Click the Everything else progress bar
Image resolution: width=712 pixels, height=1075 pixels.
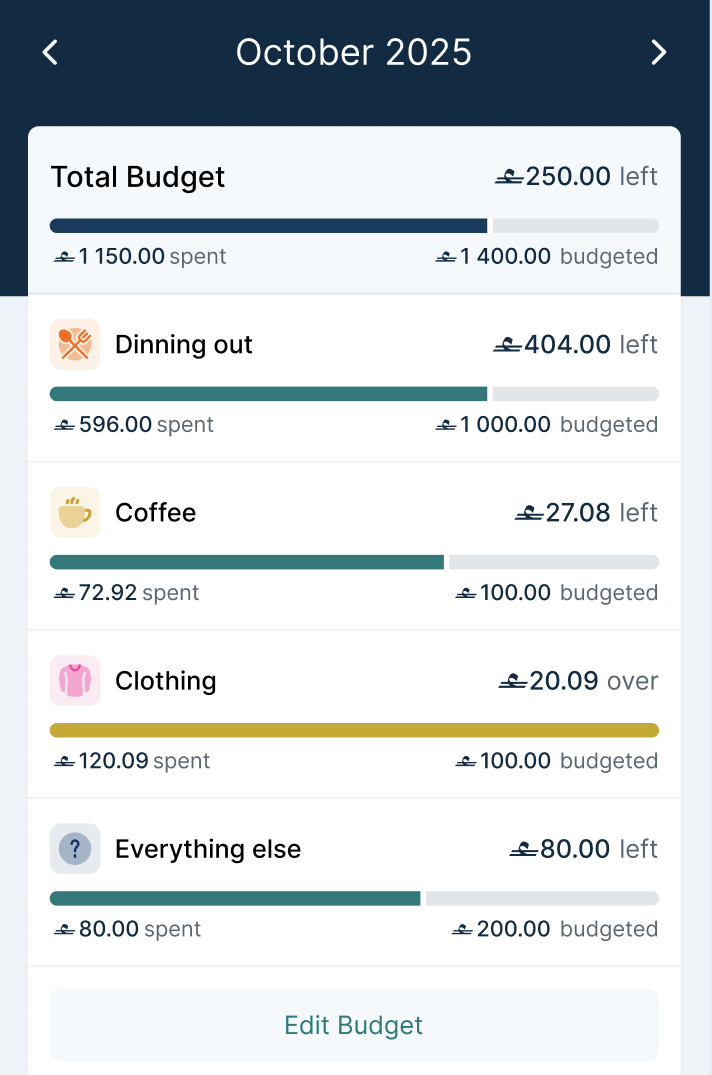[x=354, y=898]
